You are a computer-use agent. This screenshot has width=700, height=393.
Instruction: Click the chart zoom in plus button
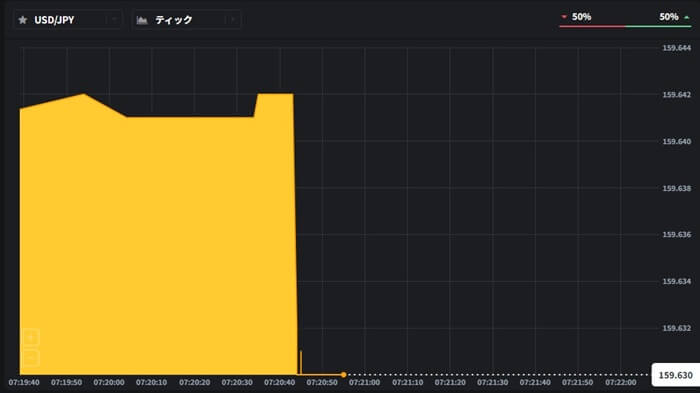pos(30,337)
